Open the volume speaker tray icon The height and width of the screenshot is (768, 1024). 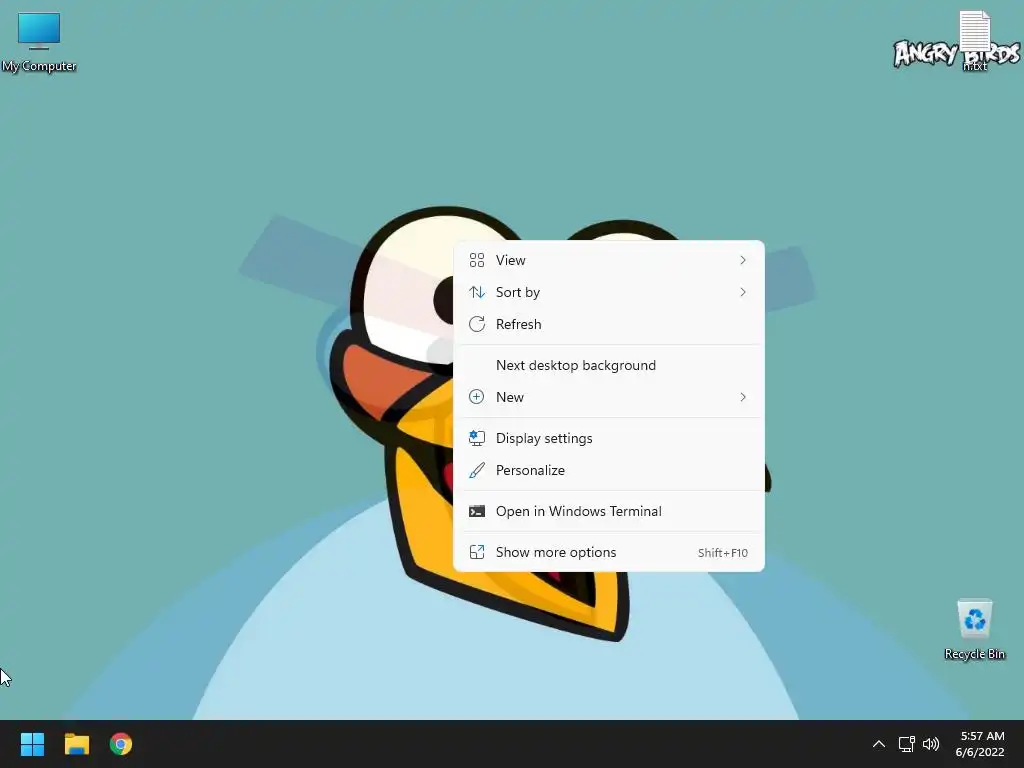931,744
